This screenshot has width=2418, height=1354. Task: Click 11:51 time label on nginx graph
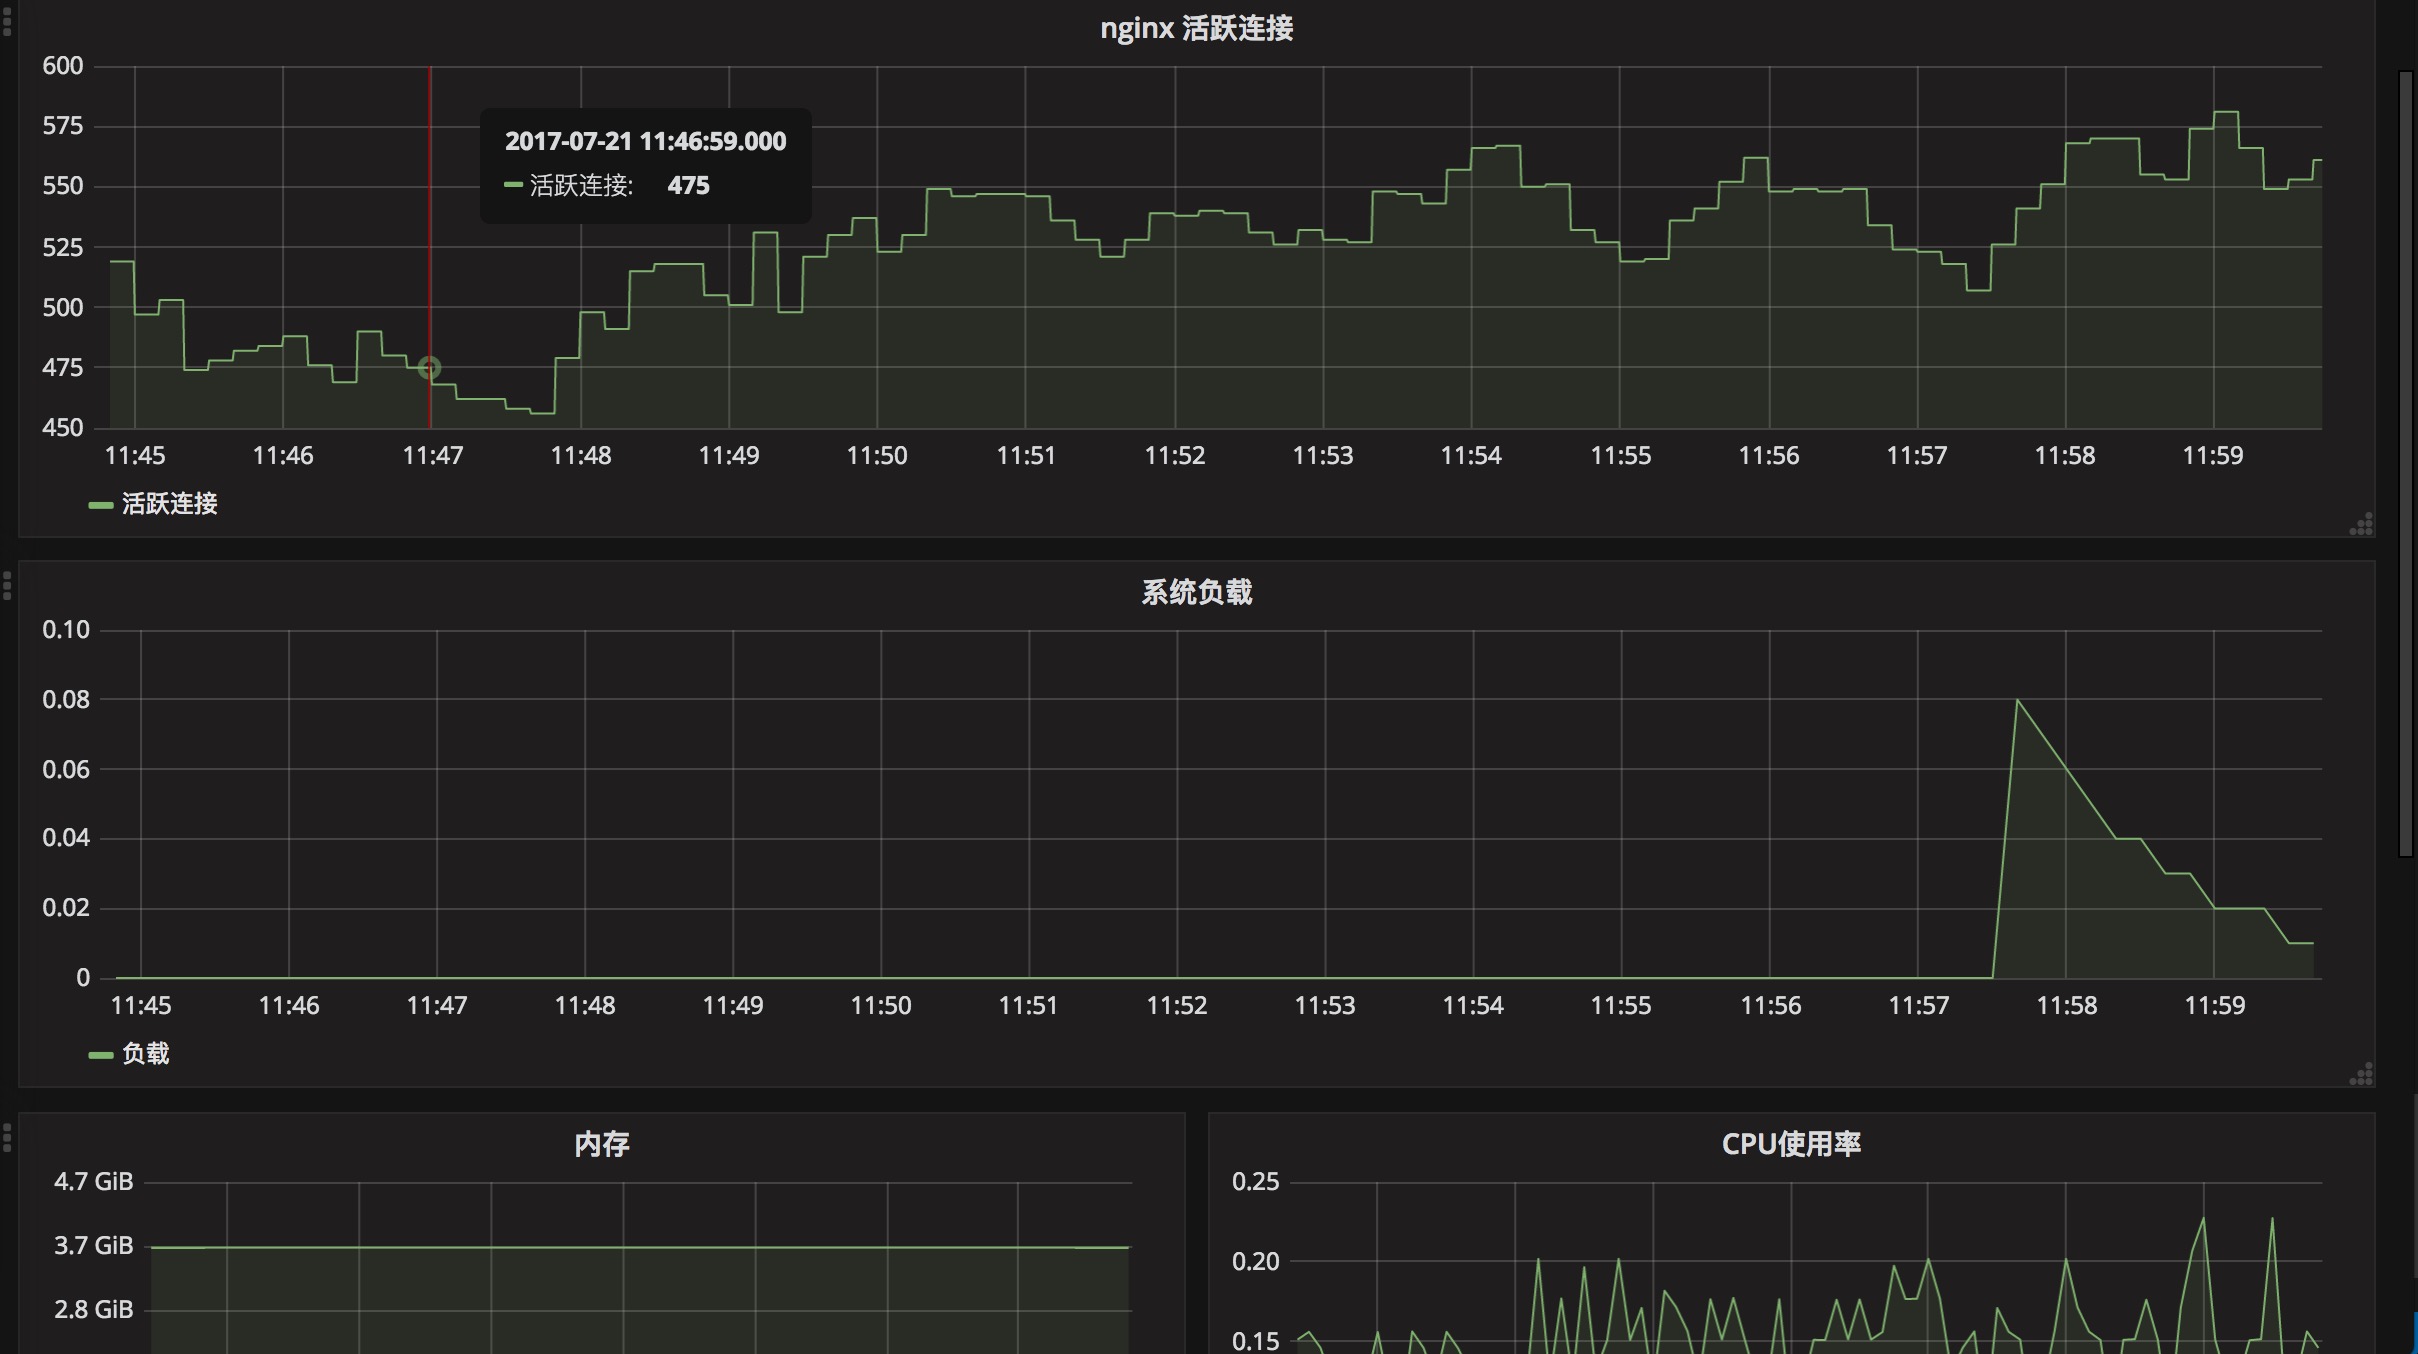1026,456
